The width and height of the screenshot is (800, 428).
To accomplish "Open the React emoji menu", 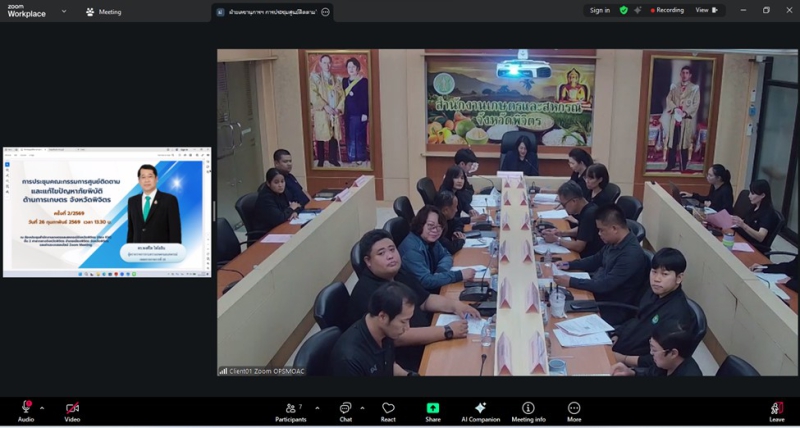I will [x=388, y=410].
